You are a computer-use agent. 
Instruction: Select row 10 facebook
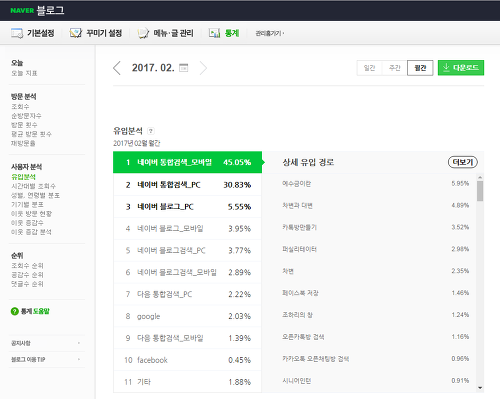[187, 360]
